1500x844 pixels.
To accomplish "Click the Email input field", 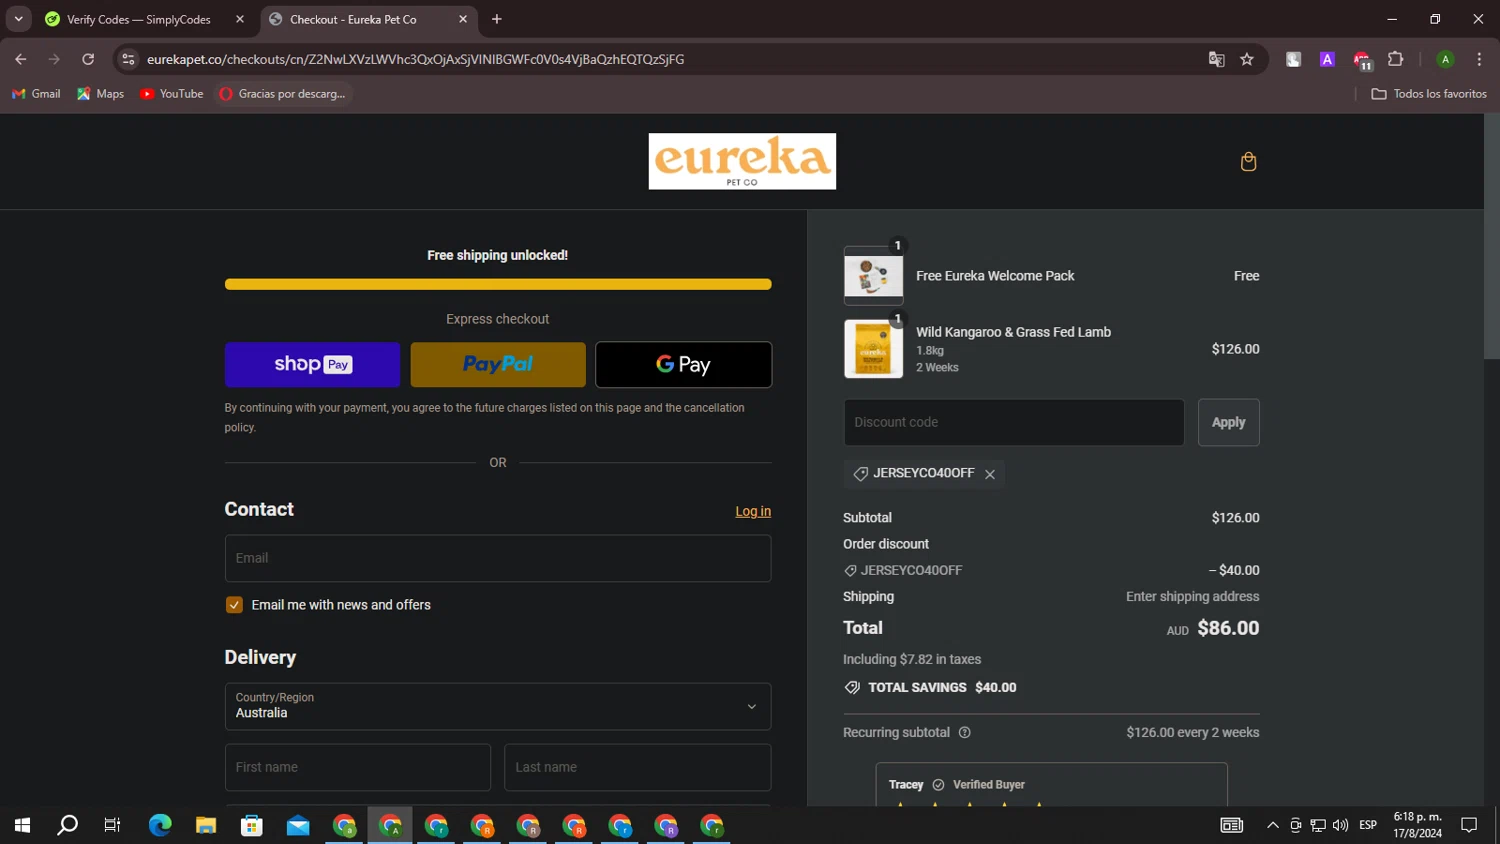I will click(498, 558).
